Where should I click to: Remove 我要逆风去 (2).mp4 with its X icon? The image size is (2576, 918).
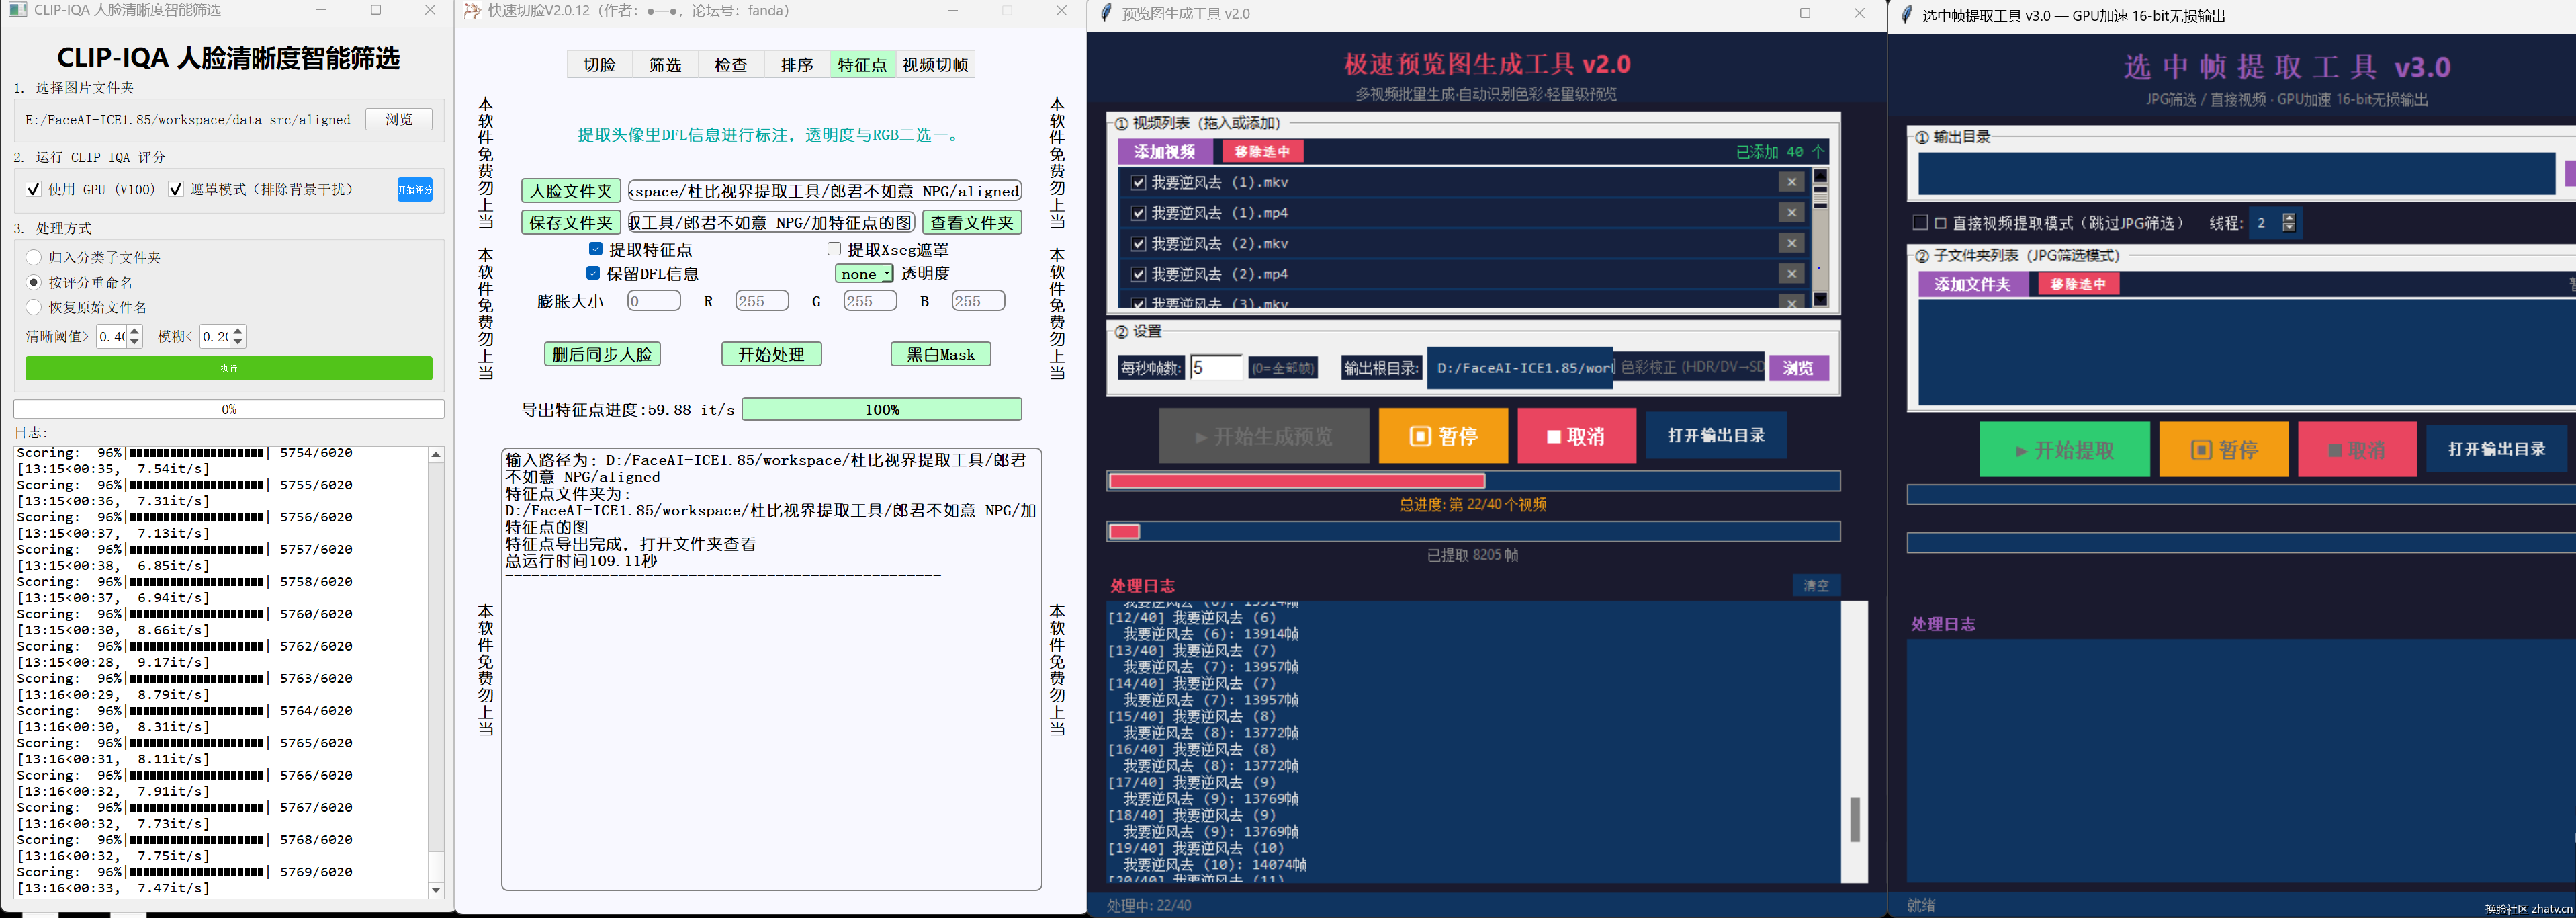tap(1791, 274)
